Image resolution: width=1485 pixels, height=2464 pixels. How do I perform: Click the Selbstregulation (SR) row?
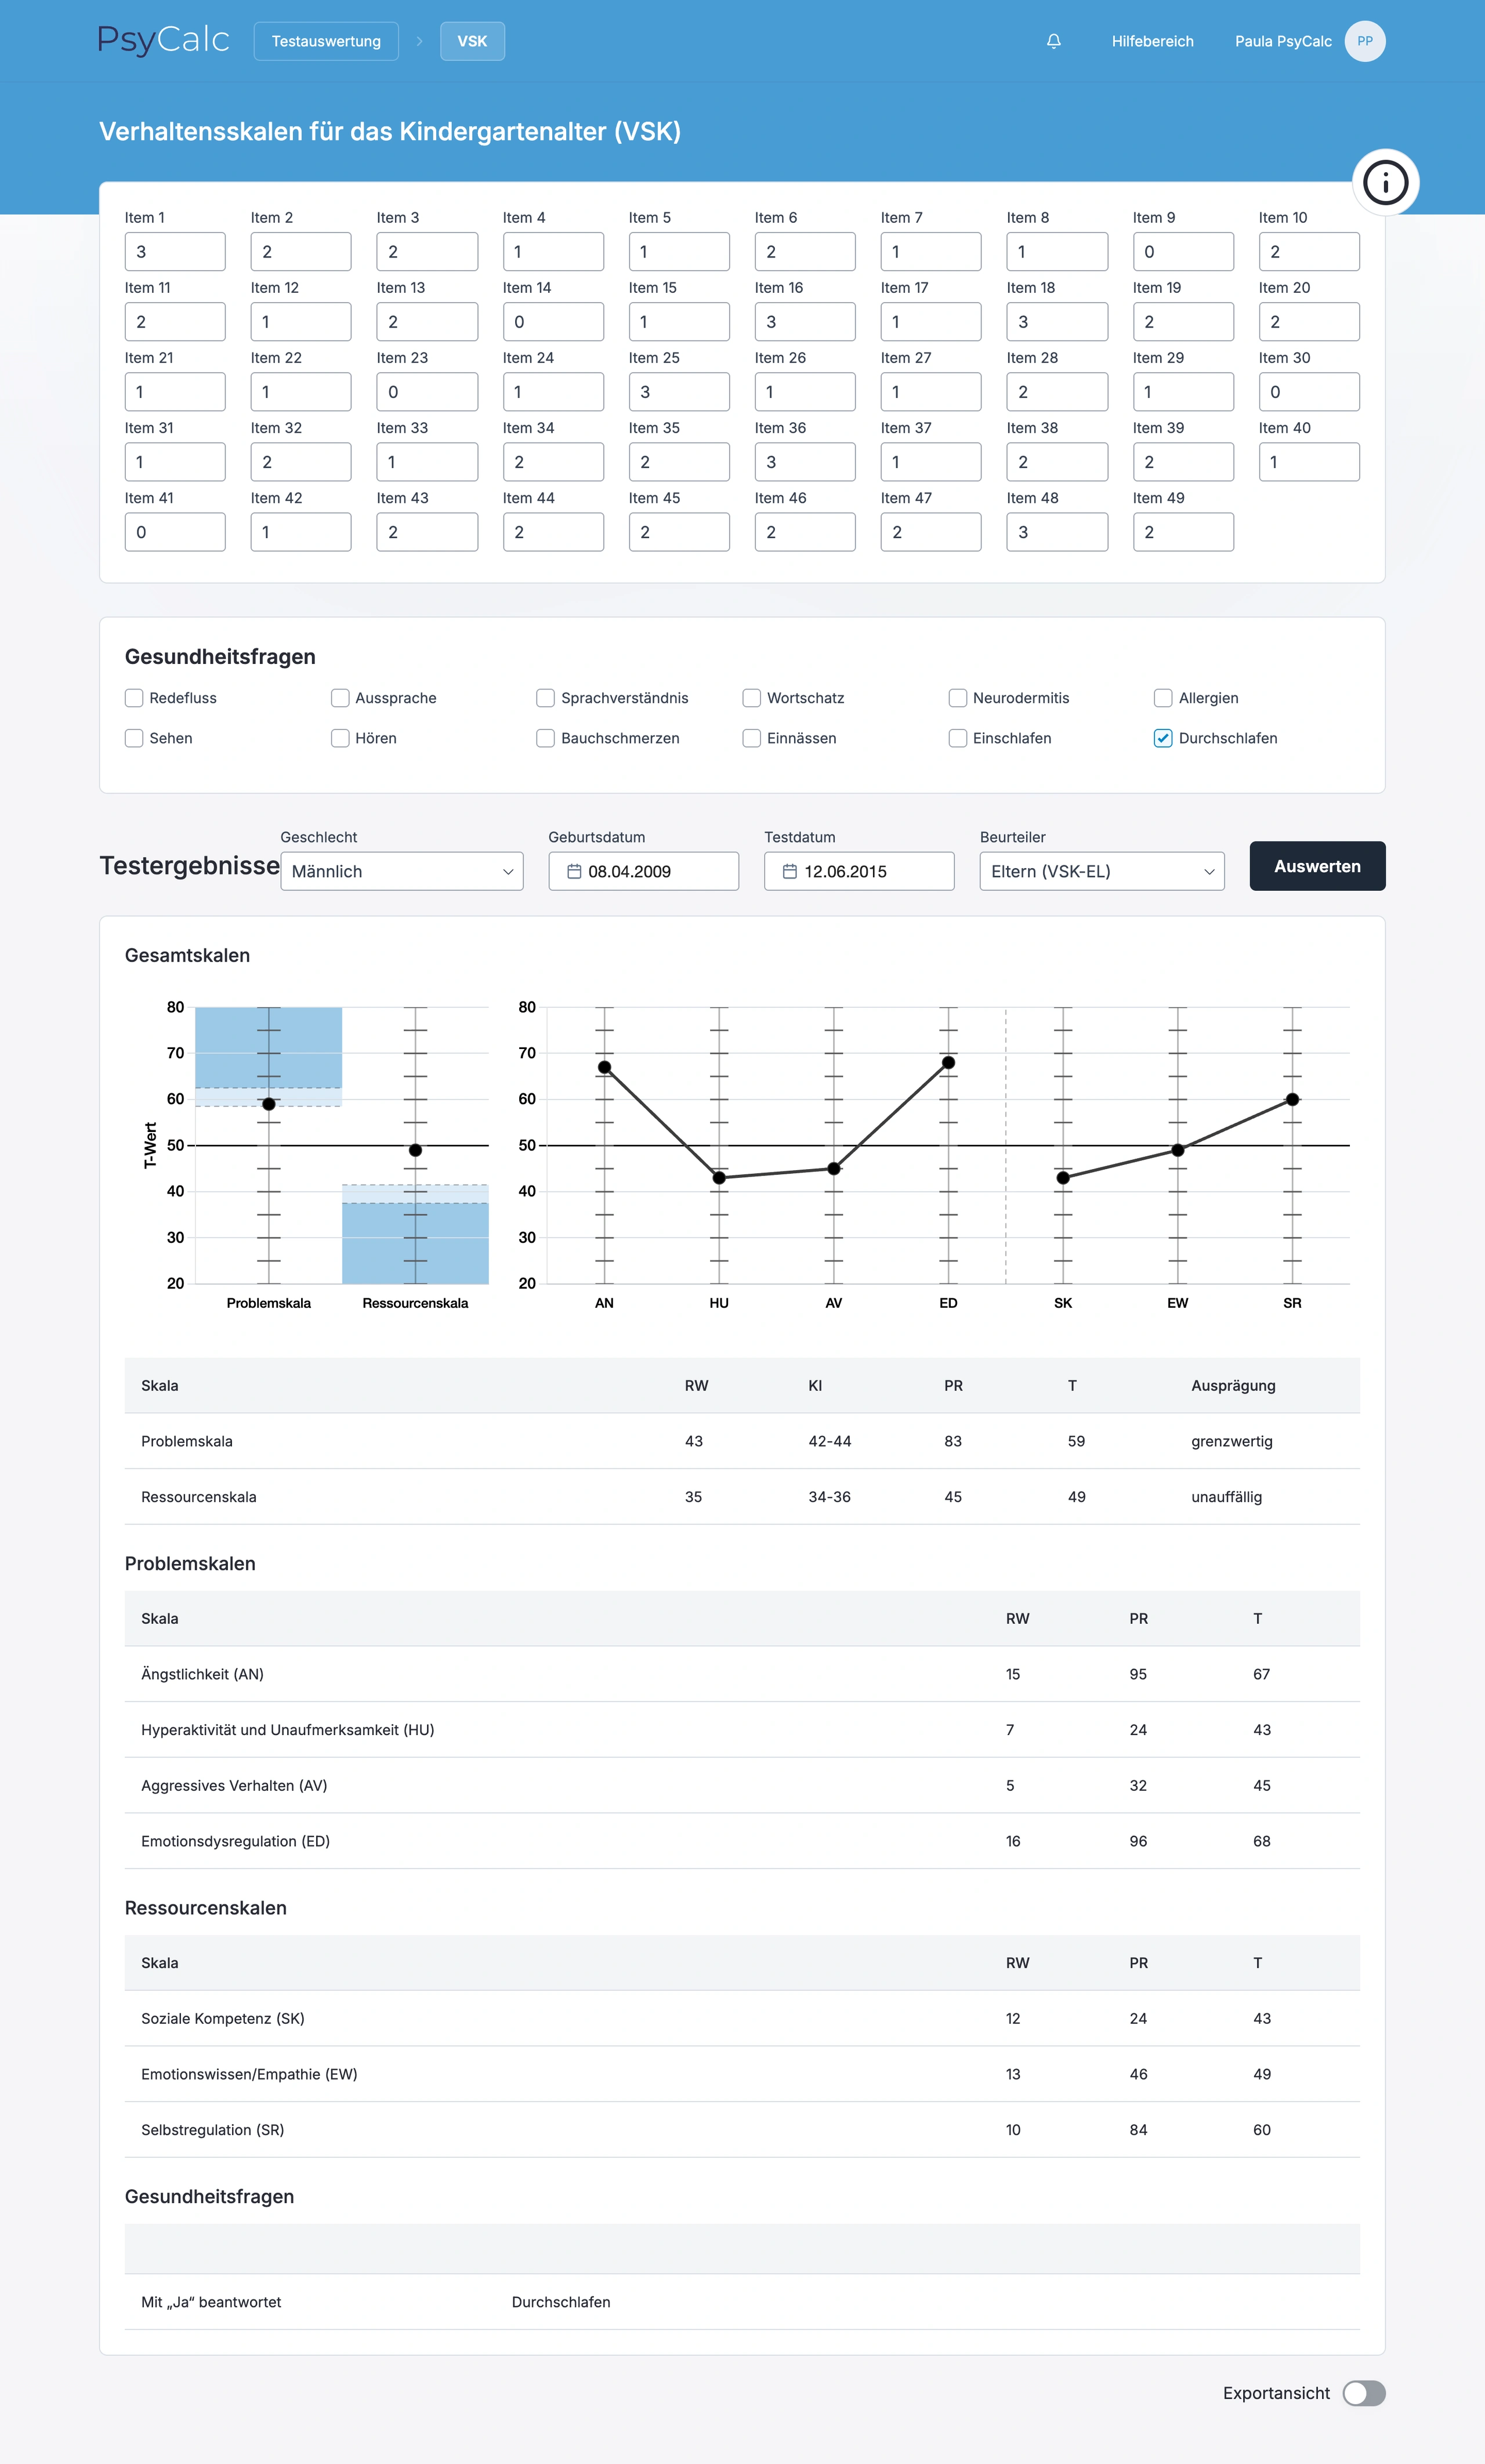[x=742, y=2130]
